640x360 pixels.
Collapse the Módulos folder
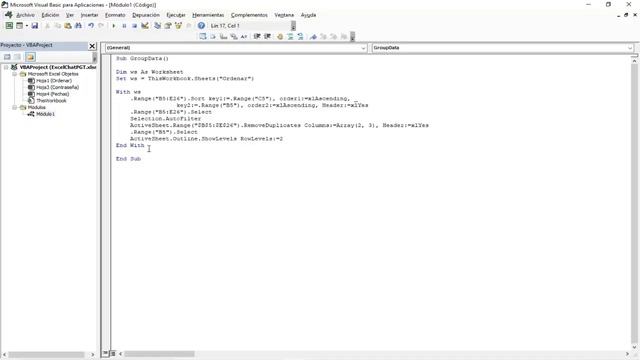click(14, 107)
